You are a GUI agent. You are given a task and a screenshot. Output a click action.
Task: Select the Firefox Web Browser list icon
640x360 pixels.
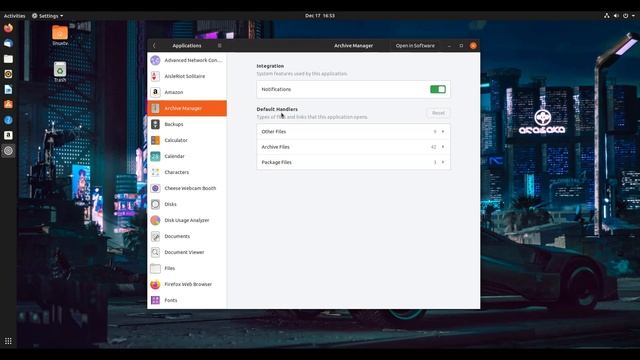(x=155, y=284)
